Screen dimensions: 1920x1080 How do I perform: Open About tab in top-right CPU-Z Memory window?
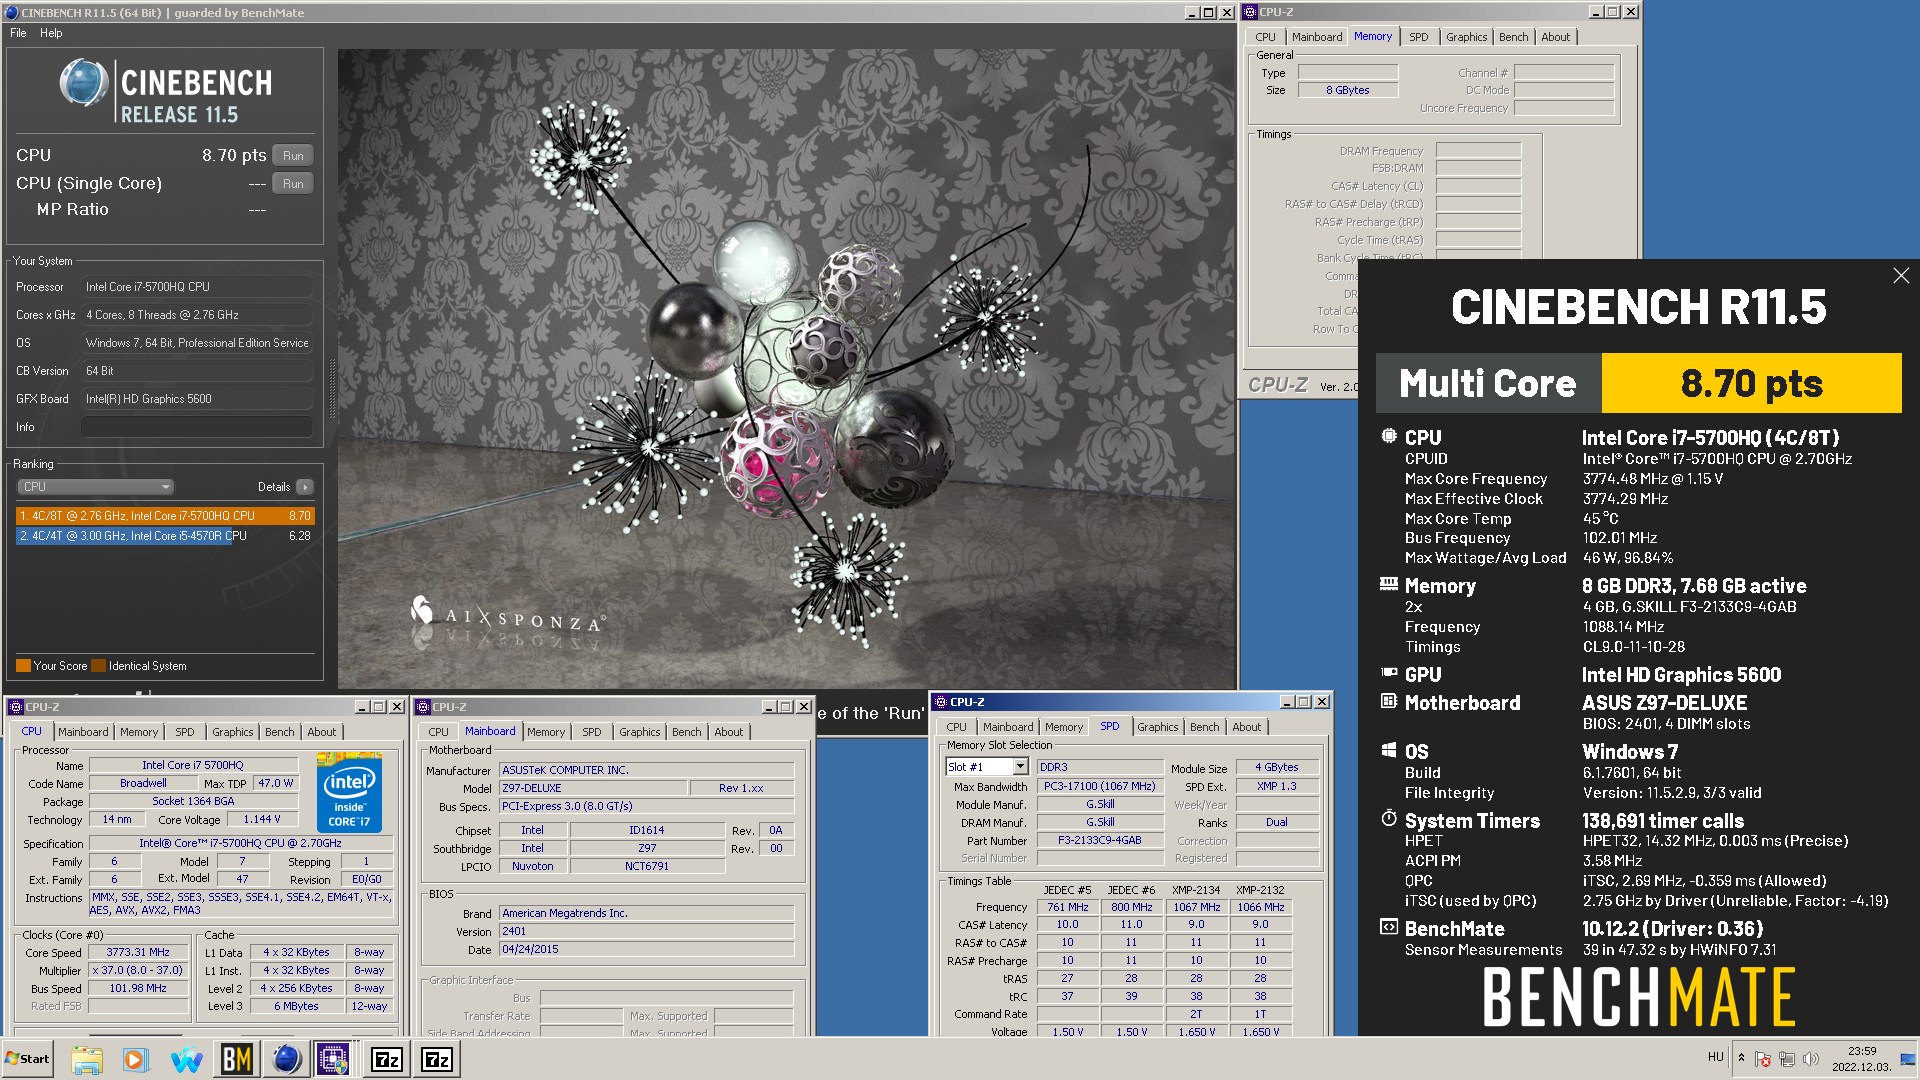tap(1555, 37)
